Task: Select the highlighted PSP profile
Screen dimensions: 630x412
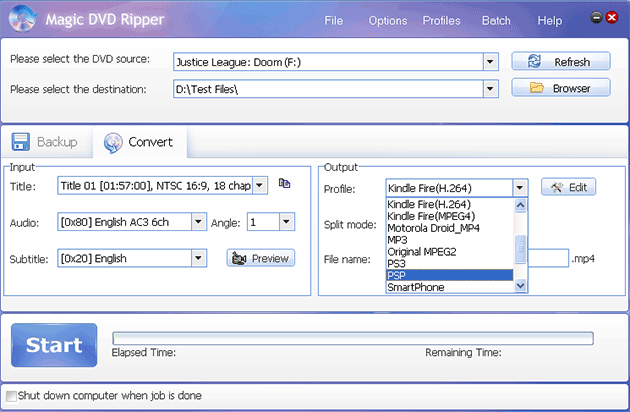Action: click(x=450, y=275)
